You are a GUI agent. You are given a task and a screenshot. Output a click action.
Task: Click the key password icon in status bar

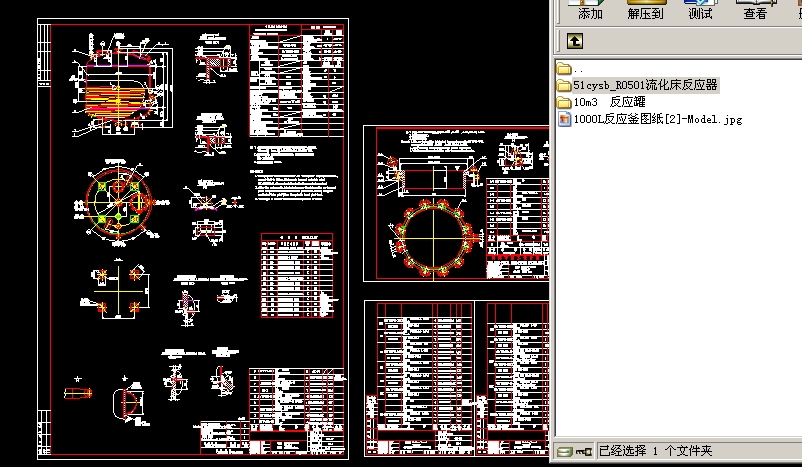(584, 452)
